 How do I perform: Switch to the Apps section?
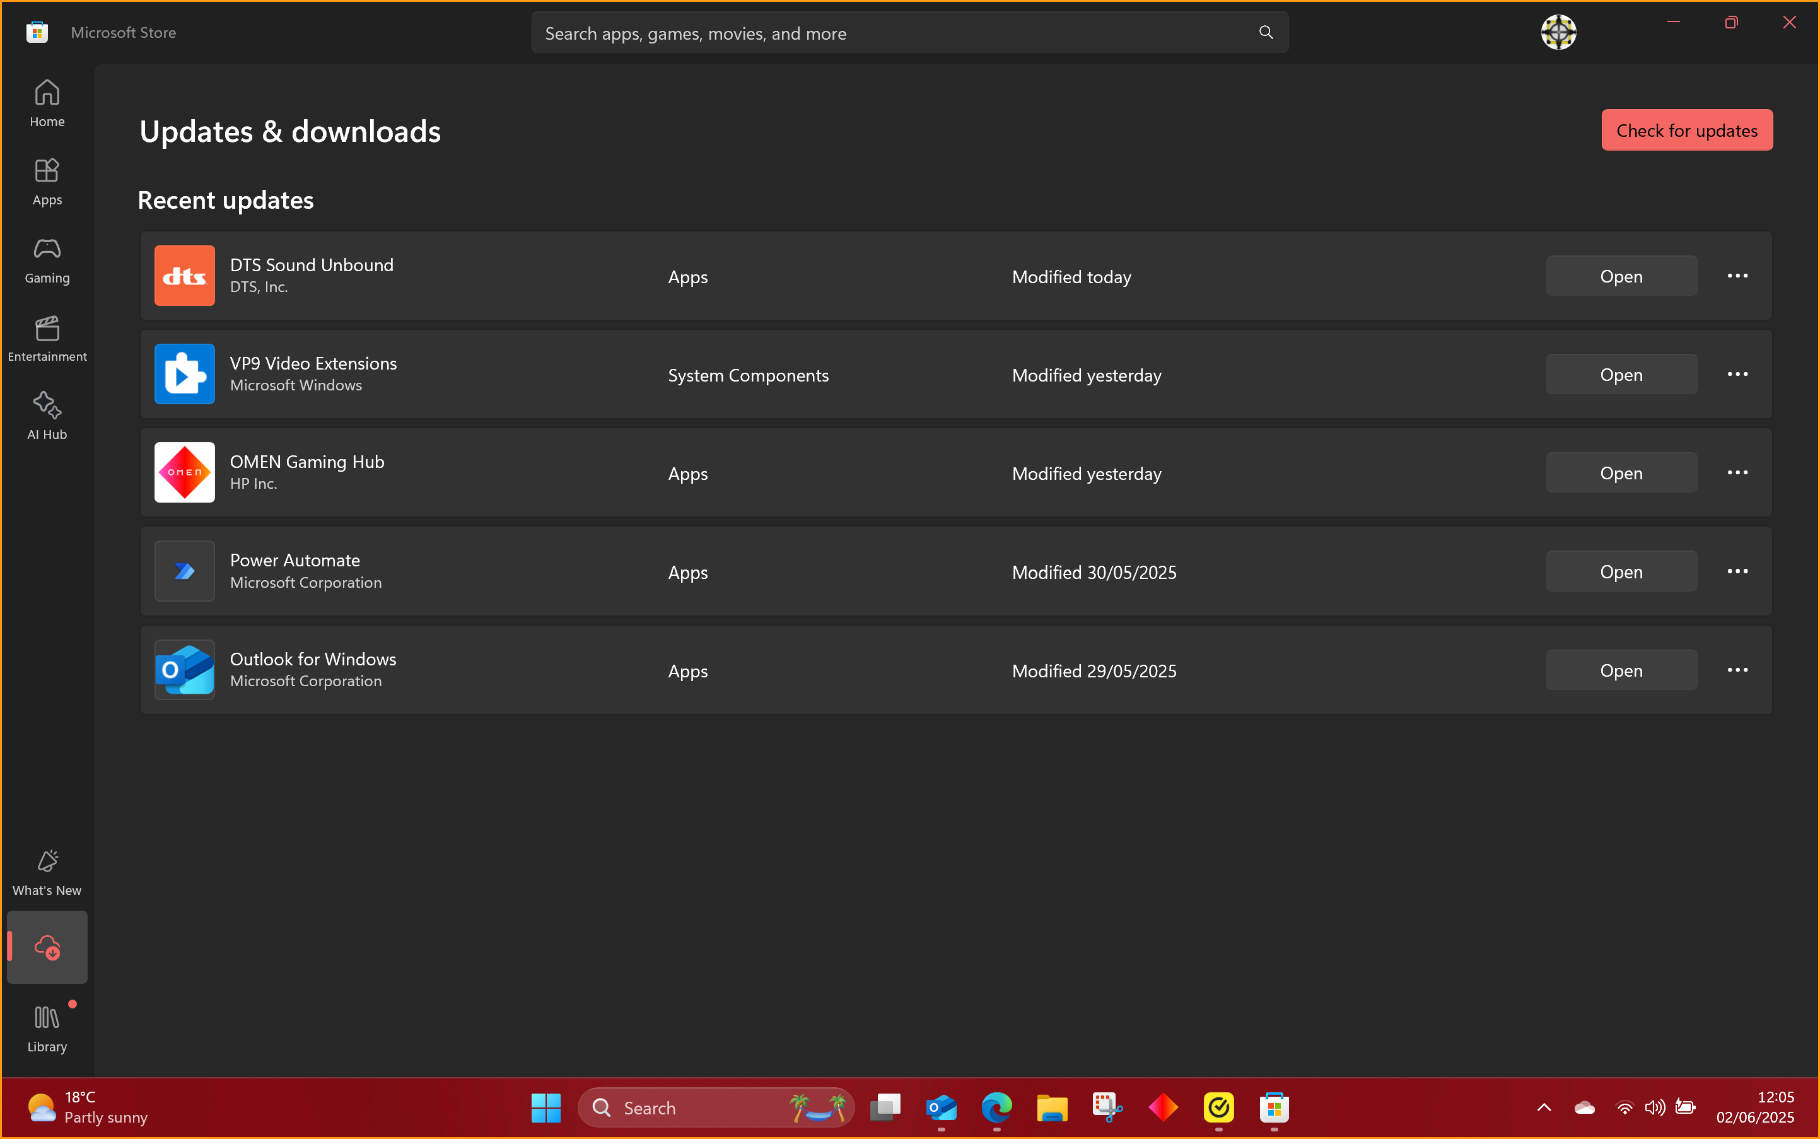click(x=47, y=182)
